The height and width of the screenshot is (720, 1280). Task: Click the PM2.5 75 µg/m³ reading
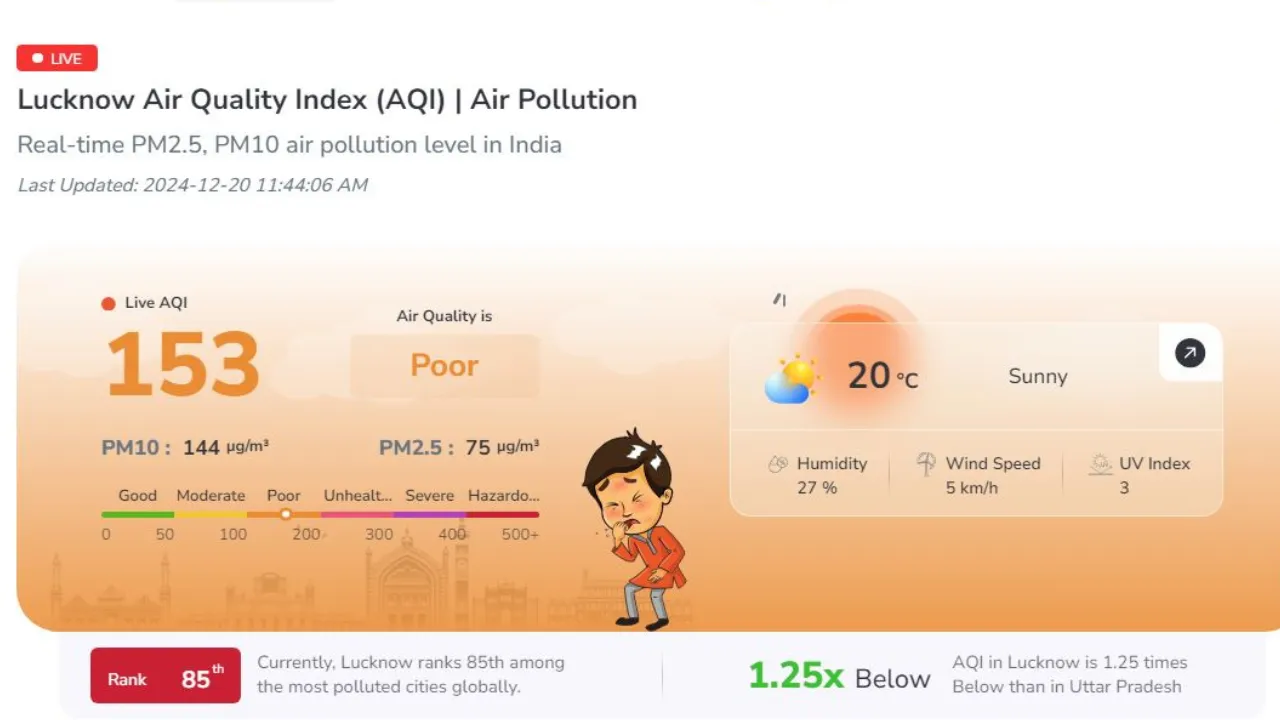pos(459,447)
